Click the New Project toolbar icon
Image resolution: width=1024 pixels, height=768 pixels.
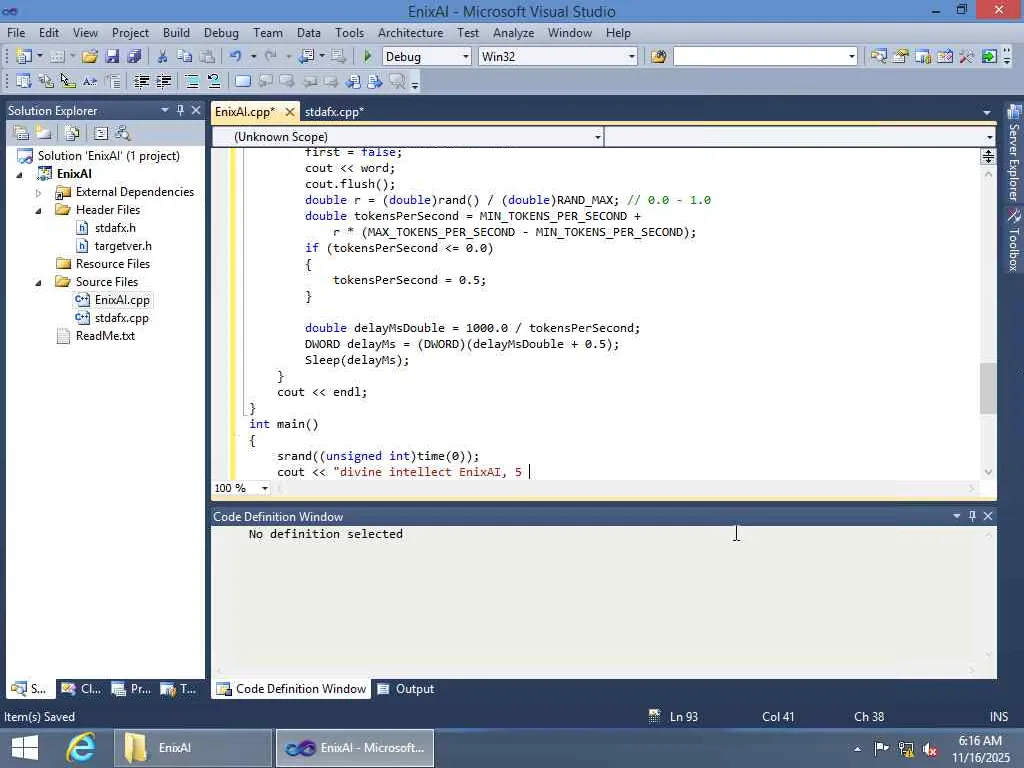tap(24, 57)
